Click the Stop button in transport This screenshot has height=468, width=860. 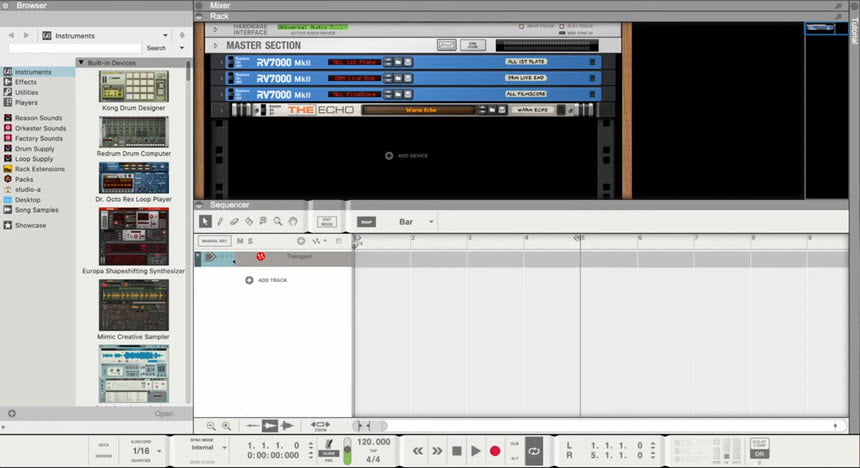456,451
